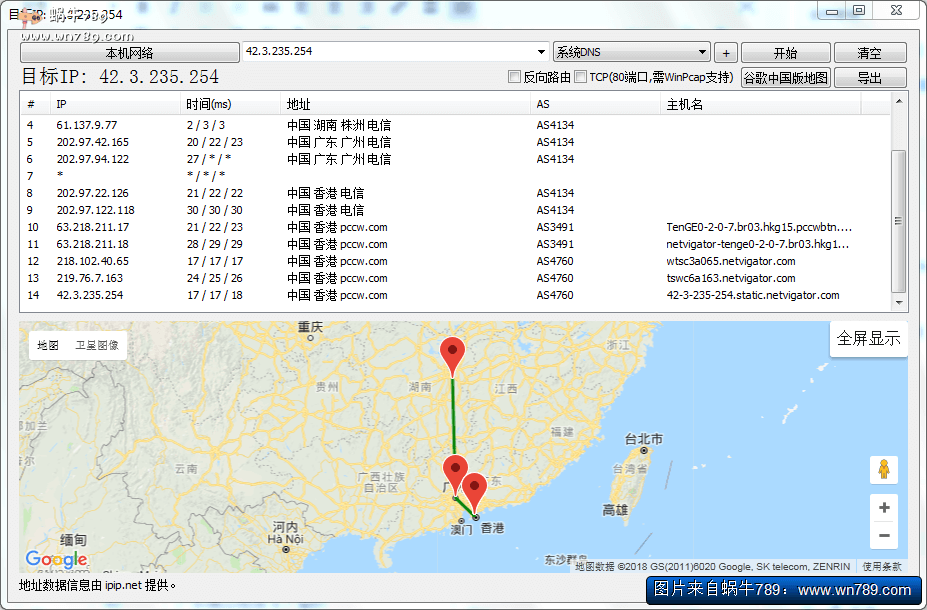Open 全屏显示 fullscreen map
This screenshot has width=927, height=610.
point(868,339)
